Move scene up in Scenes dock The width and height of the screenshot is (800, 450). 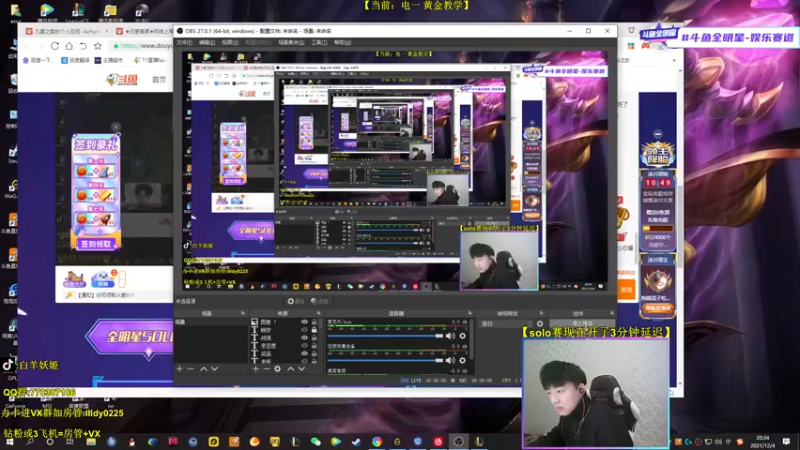click(203, 368)
